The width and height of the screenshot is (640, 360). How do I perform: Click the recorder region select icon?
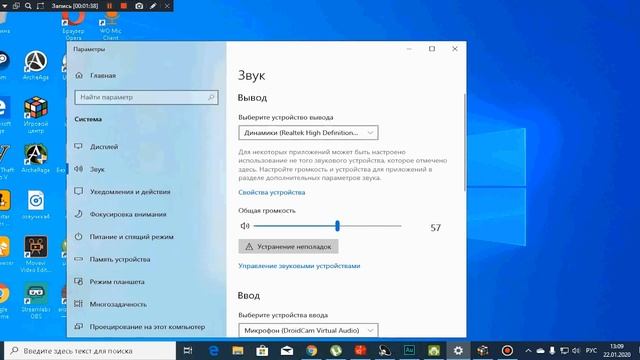40,6
